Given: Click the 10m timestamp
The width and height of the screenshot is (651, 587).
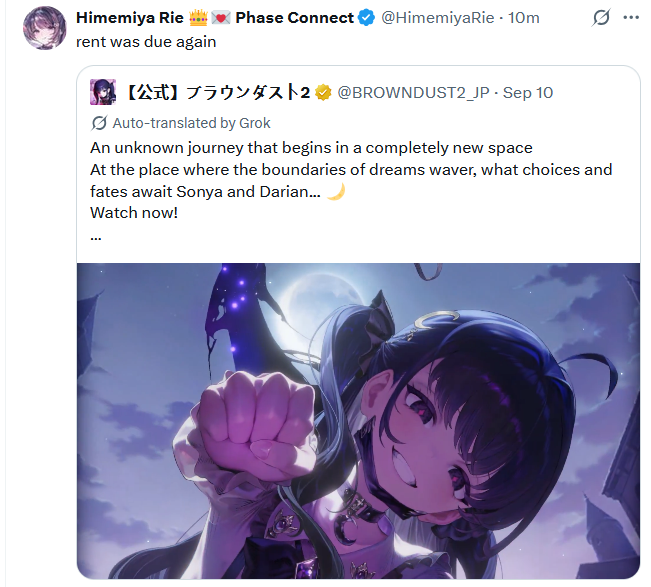Looking at the screenshot, I should pyautogui.click(x=524, y=18).
